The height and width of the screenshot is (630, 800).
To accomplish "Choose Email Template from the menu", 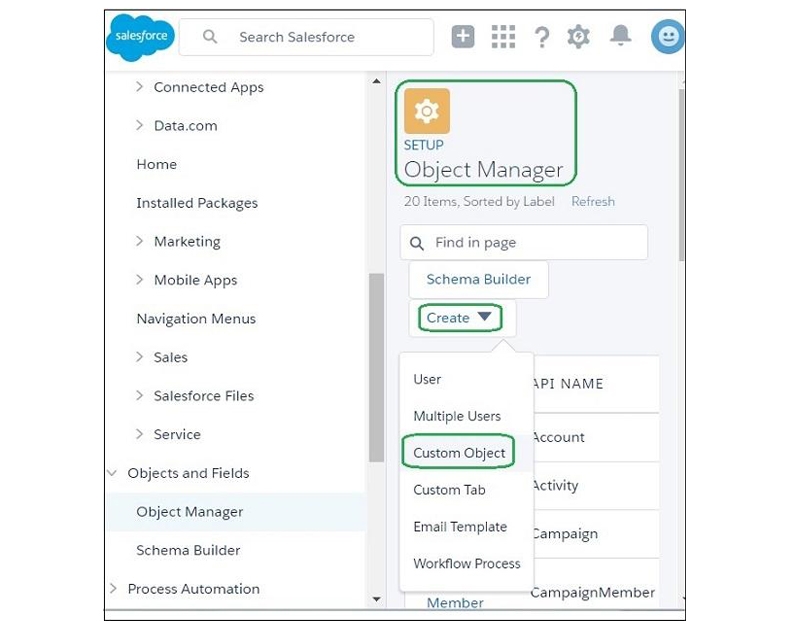I will [460, 527].
